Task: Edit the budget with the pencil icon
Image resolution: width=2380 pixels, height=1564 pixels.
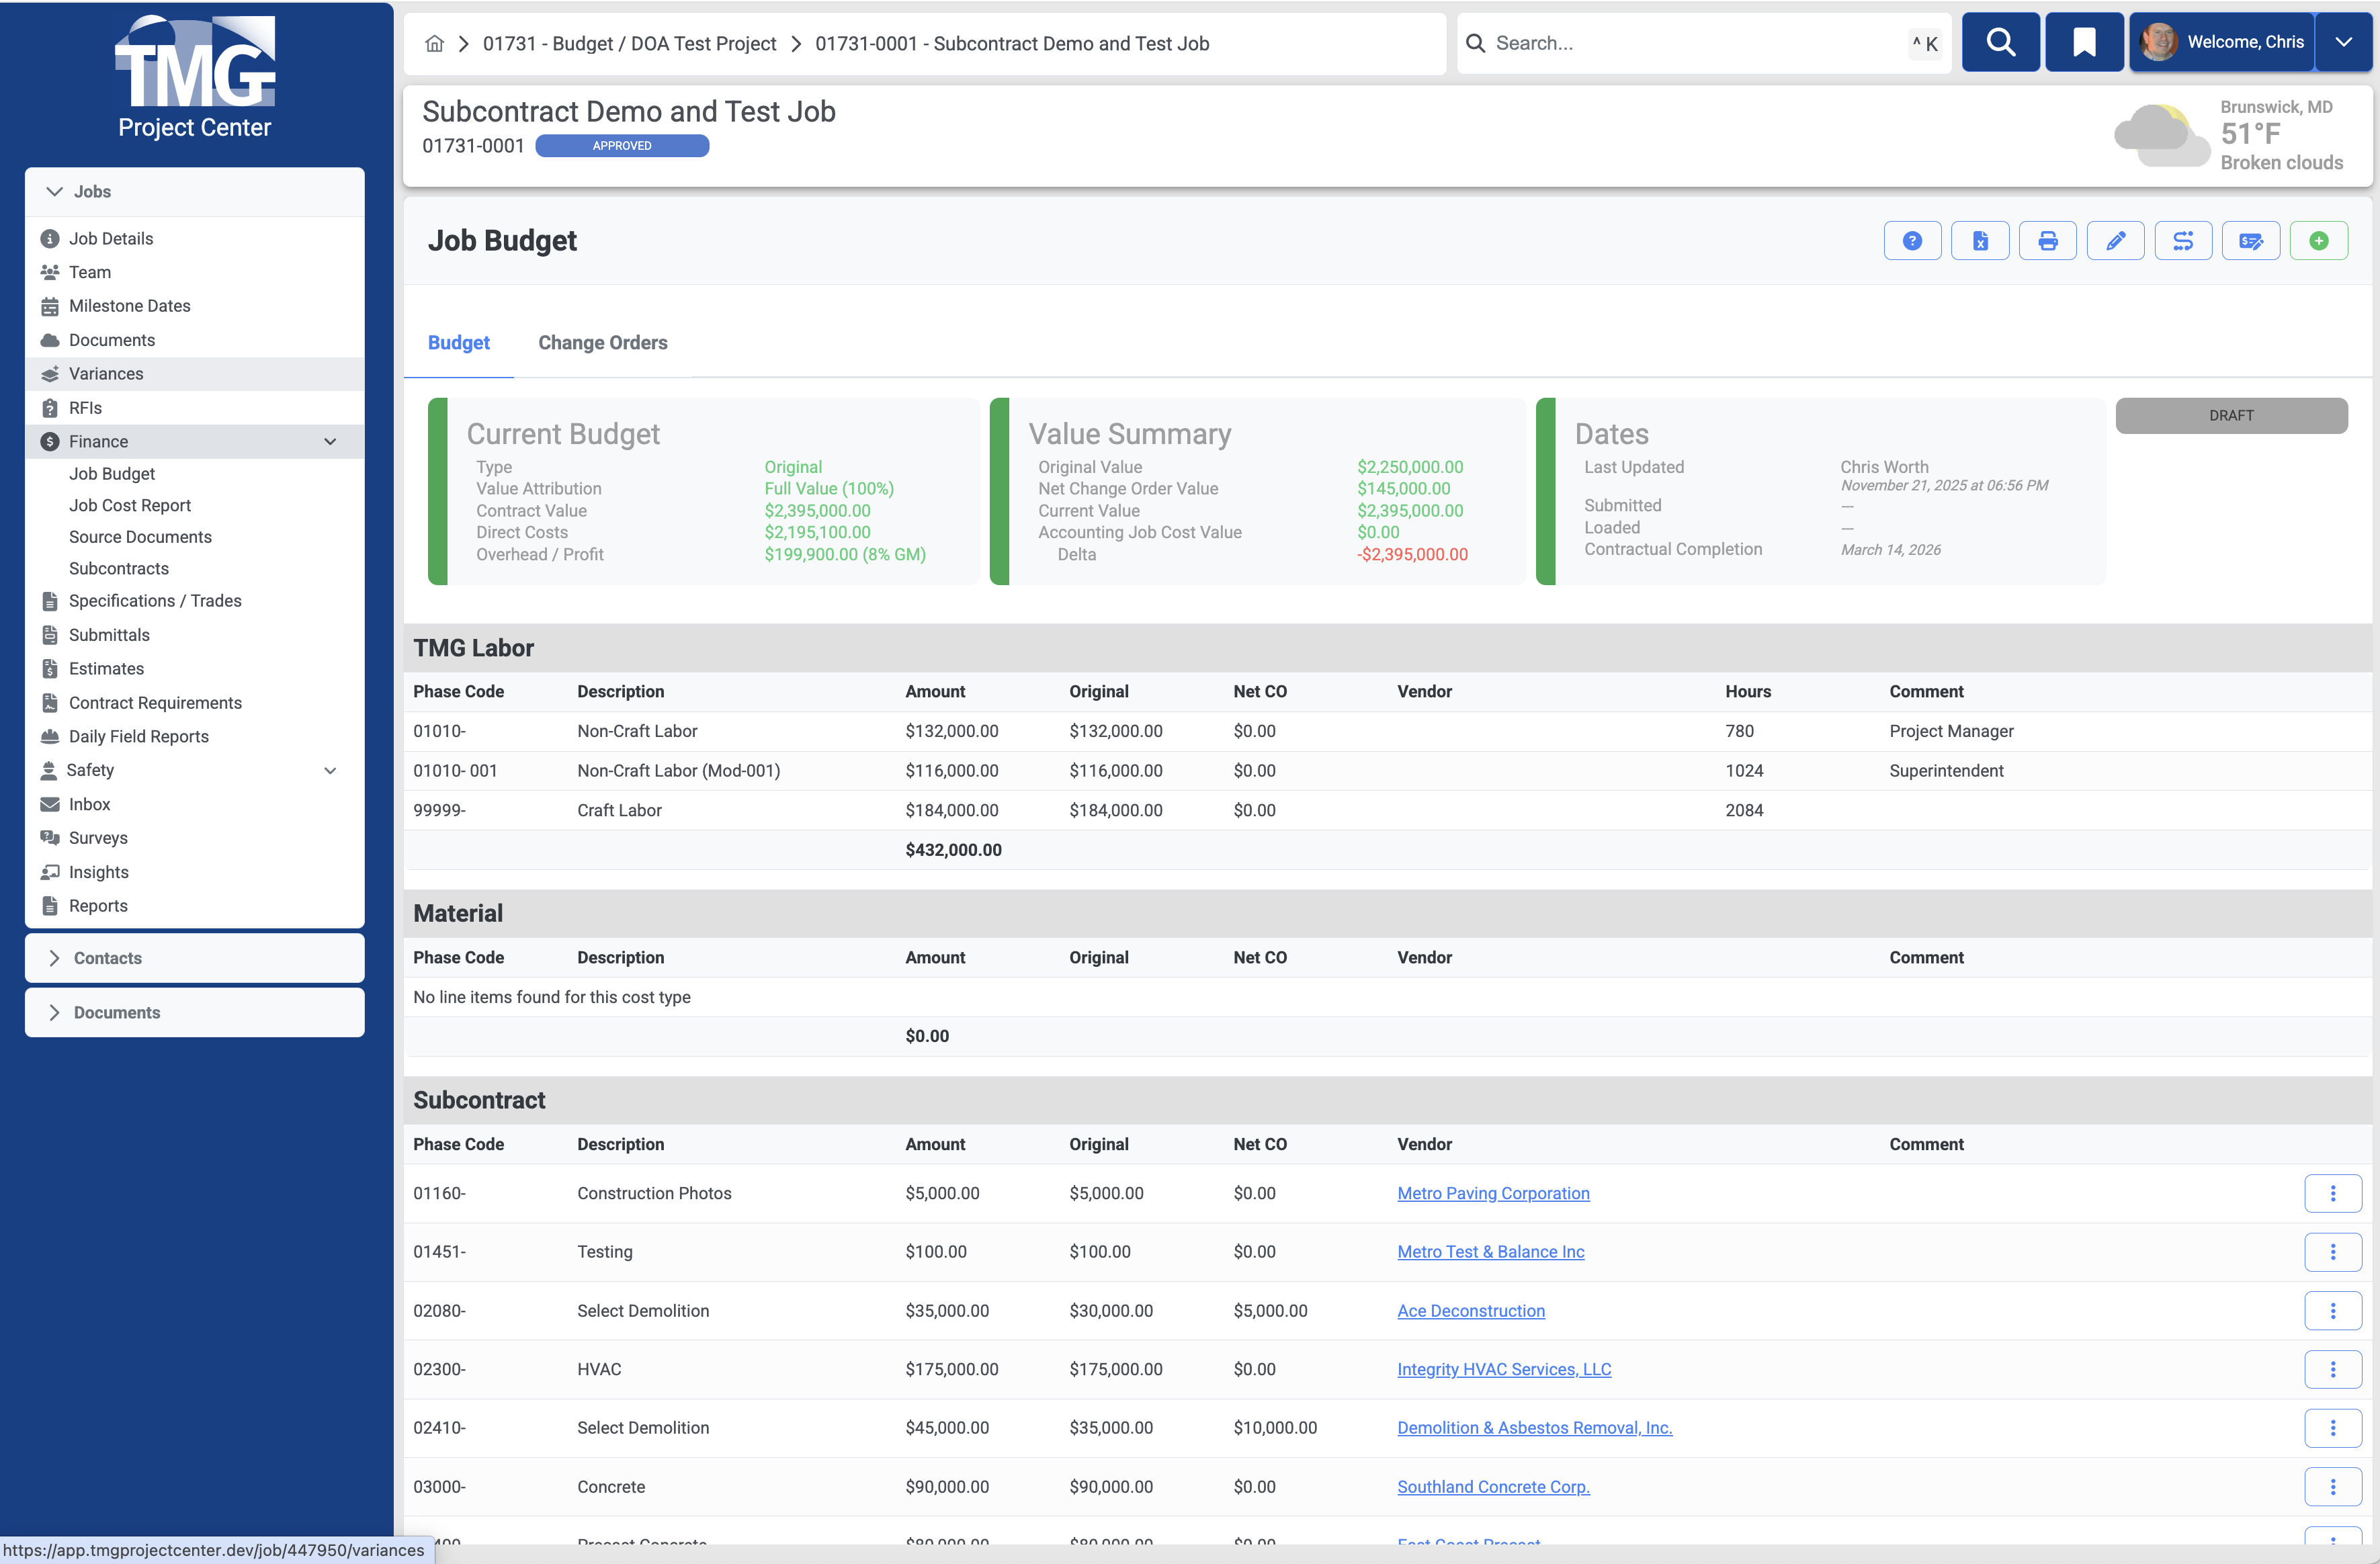Action: point(2116,240)
